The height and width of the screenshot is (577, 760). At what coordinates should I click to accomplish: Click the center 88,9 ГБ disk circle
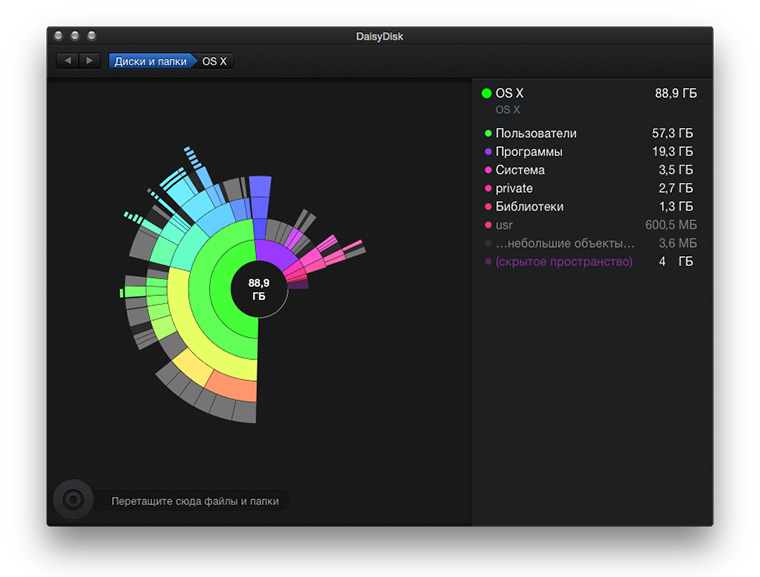259,289
